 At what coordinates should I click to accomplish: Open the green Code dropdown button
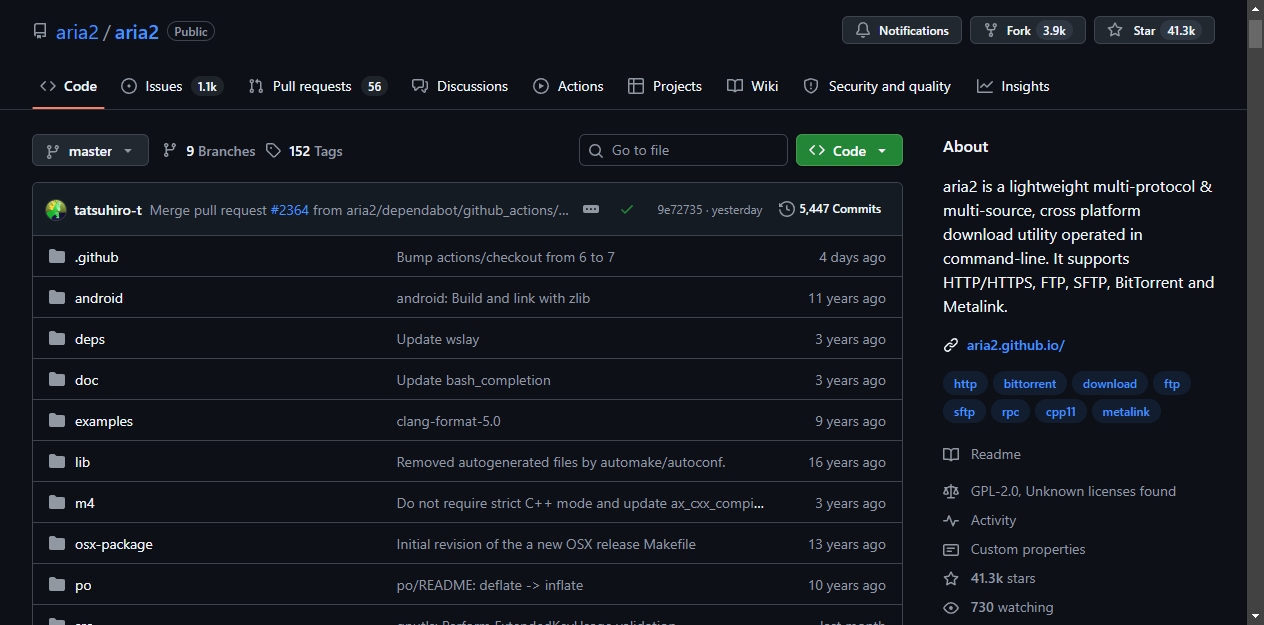(x=849, y=150)
